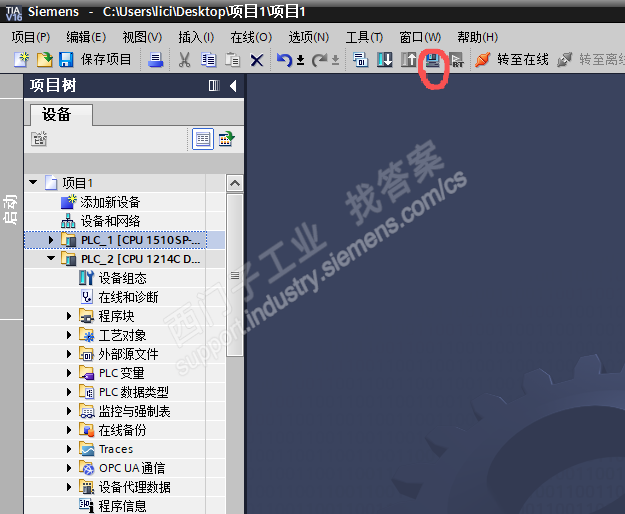Click the start runtime RT icon

(x=456, y=60)
